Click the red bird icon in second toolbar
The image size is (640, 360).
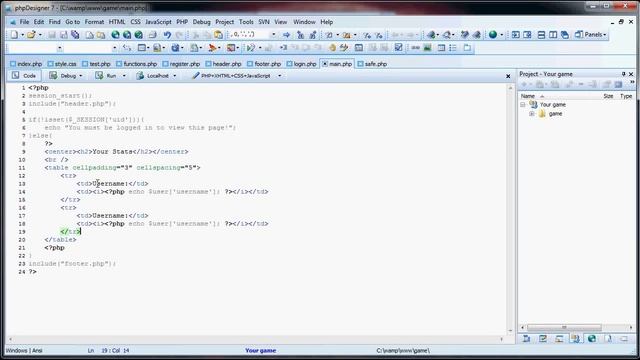click(x=212, y=48)
